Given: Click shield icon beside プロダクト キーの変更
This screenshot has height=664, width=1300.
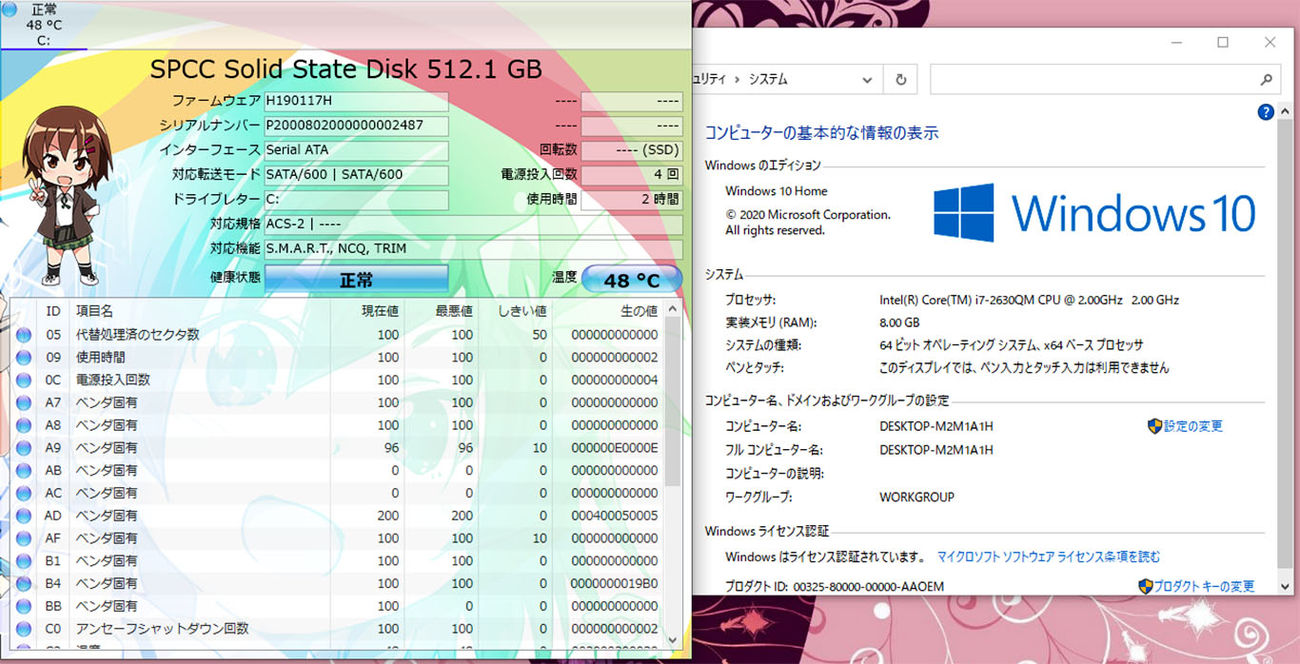Looking at the screenshot, I should click(1145, 586).
